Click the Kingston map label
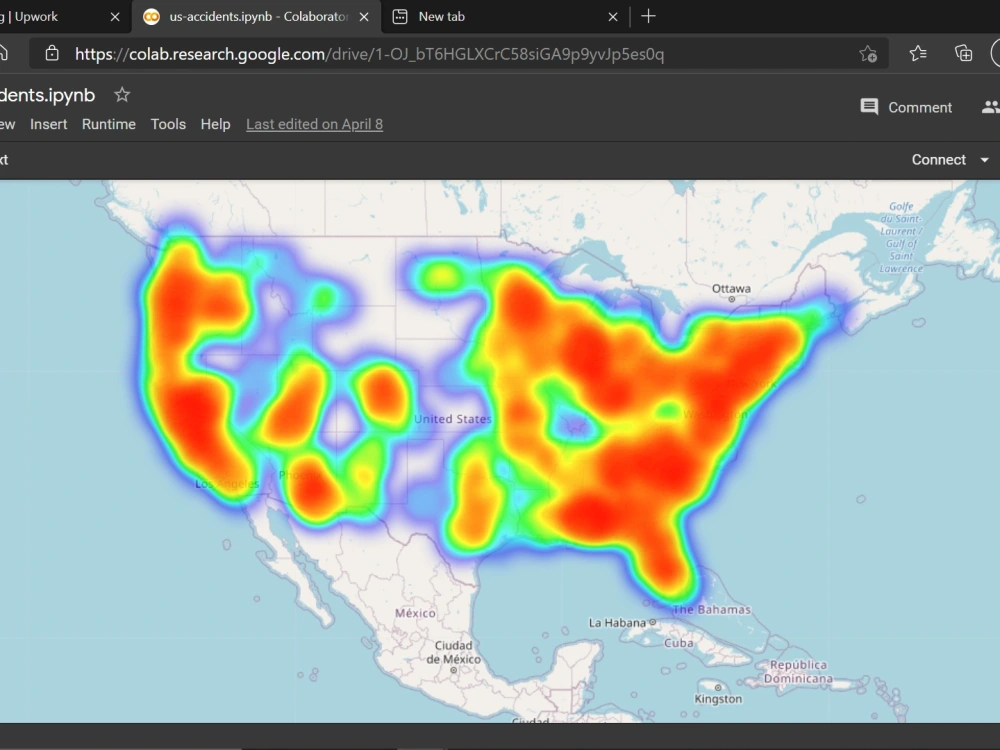This screenshot has width=1000, height=750. point(718,699)
